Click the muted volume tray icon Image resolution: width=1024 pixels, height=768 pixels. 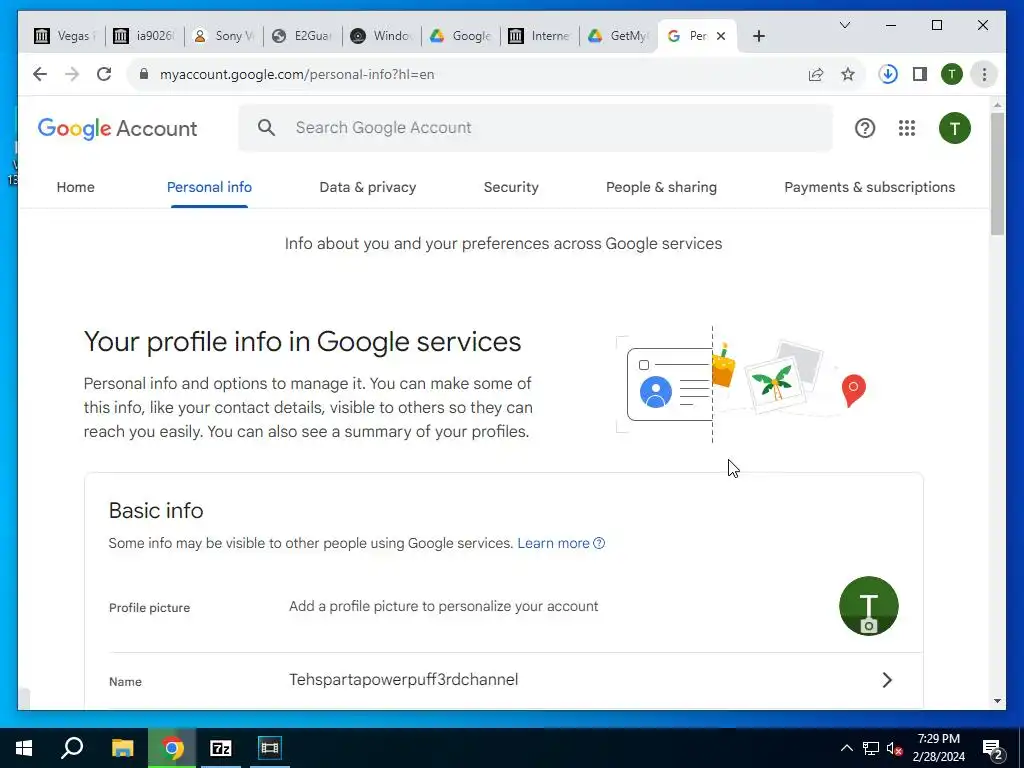(894, 748)
